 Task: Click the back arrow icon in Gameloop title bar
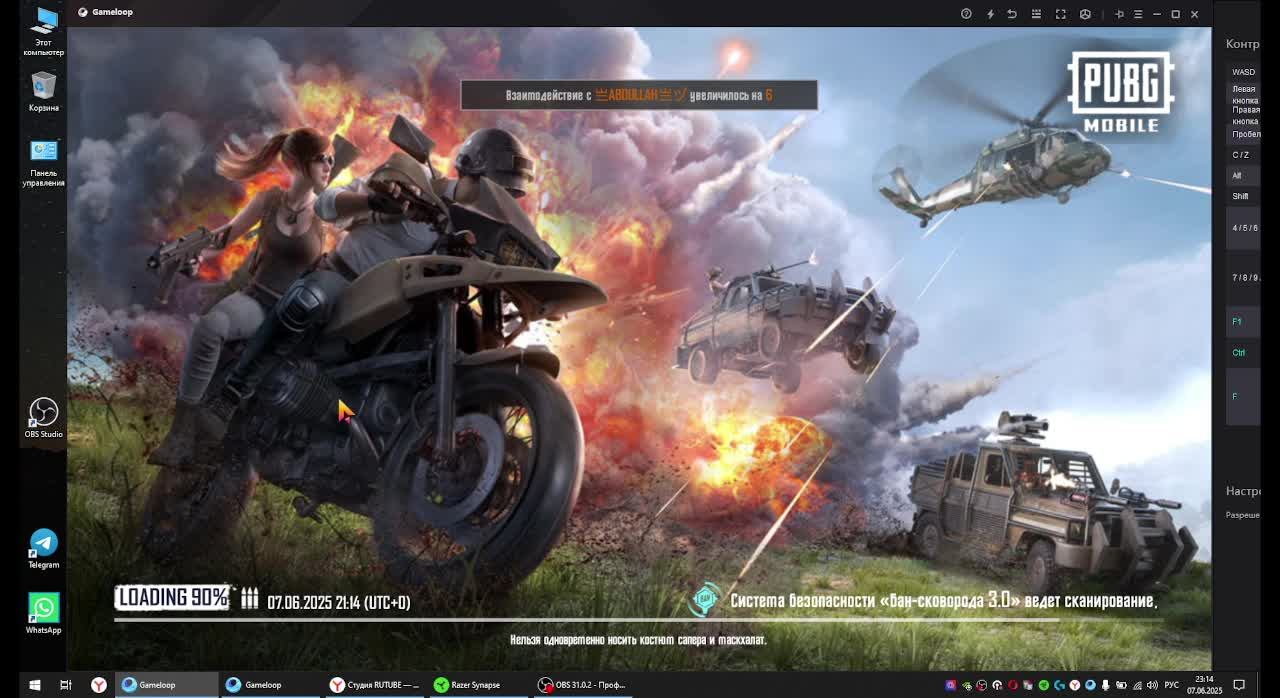[1012, 14]
